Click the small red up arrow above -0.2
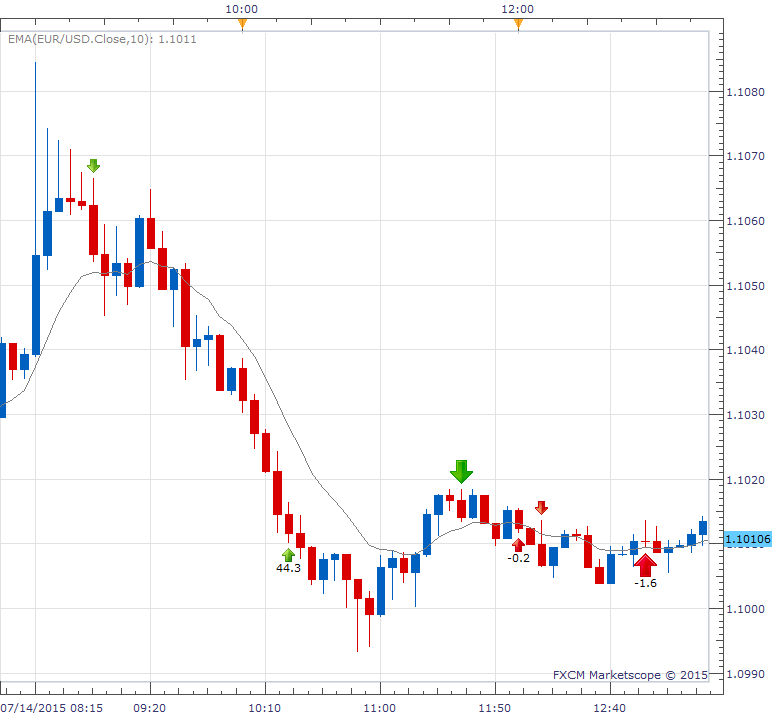 coord(518,545)
